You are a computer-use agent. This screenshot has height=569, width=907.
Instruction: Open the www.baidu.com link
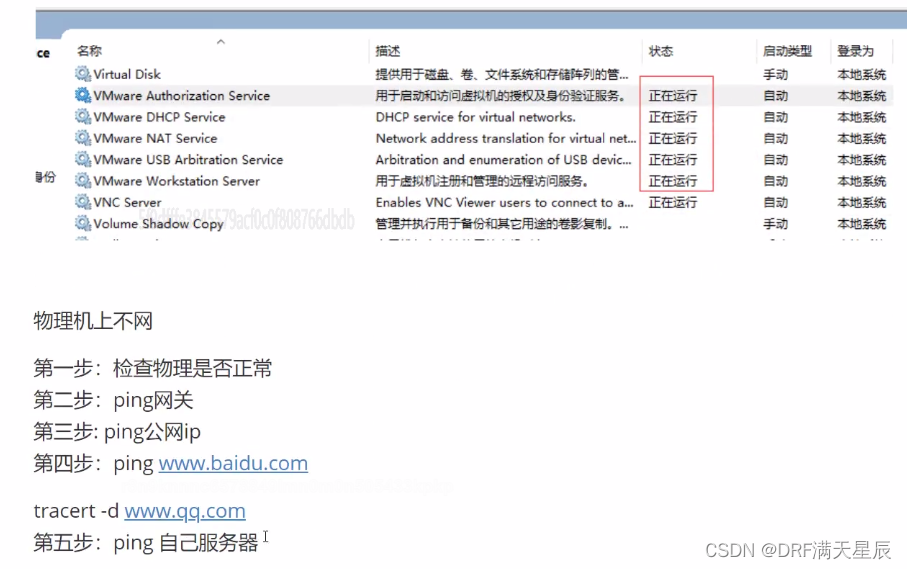(233, 463)
